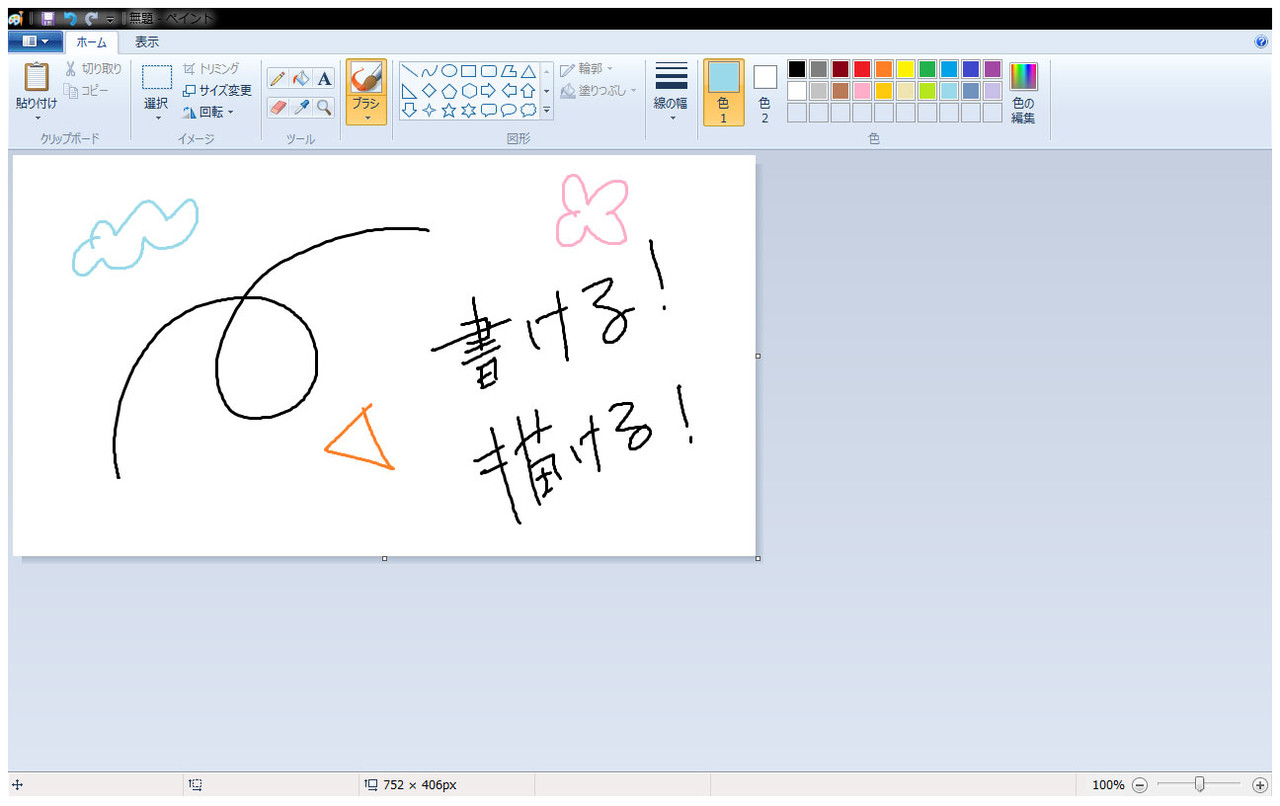
Task: Select the Hexagon shape
Action: (468, 91)
